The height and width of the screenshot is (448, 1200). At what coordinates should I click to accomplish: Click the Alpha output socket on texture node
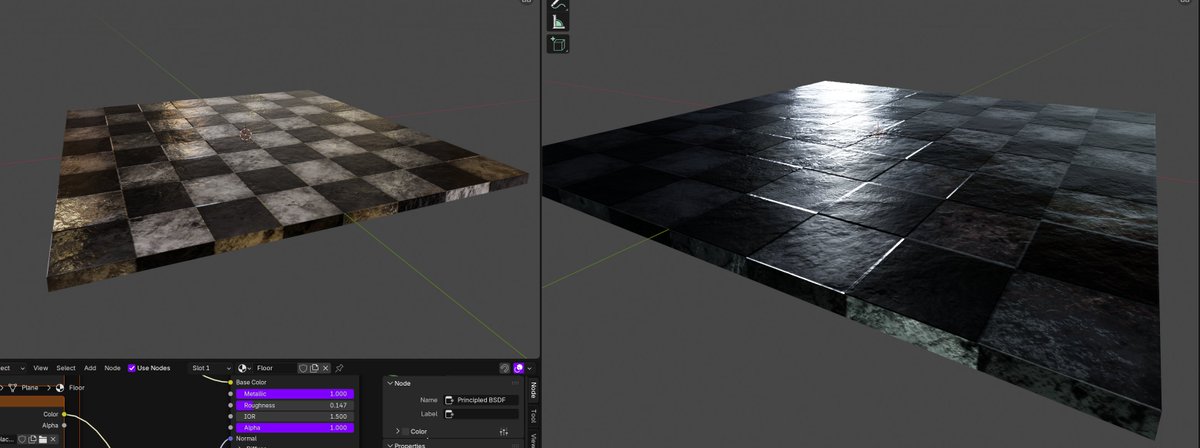coord(64,425)
